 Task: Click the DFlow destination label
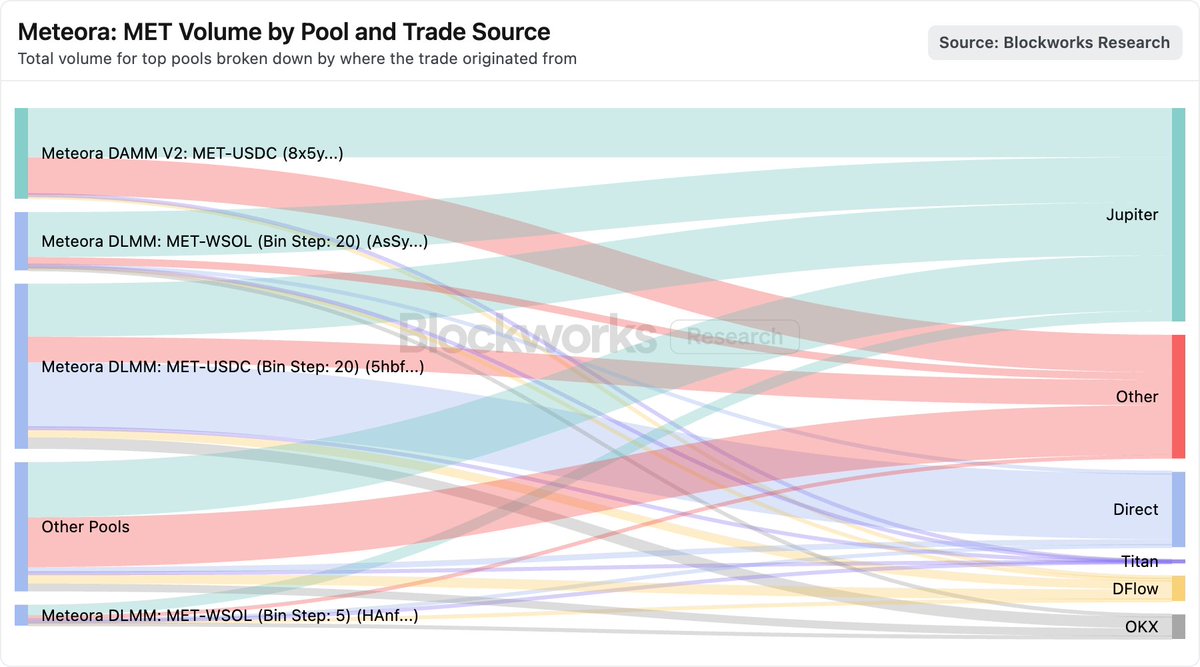[1135, 589]
